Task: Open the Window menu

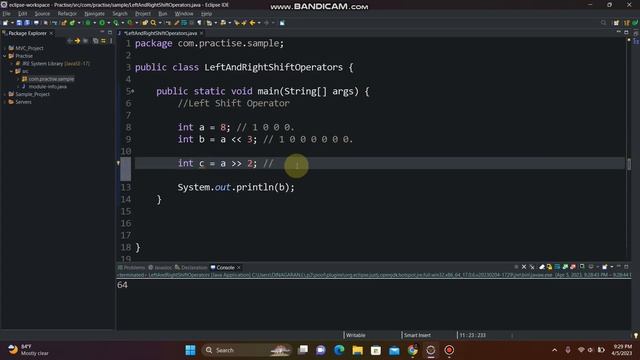Action: pos(184,13)
